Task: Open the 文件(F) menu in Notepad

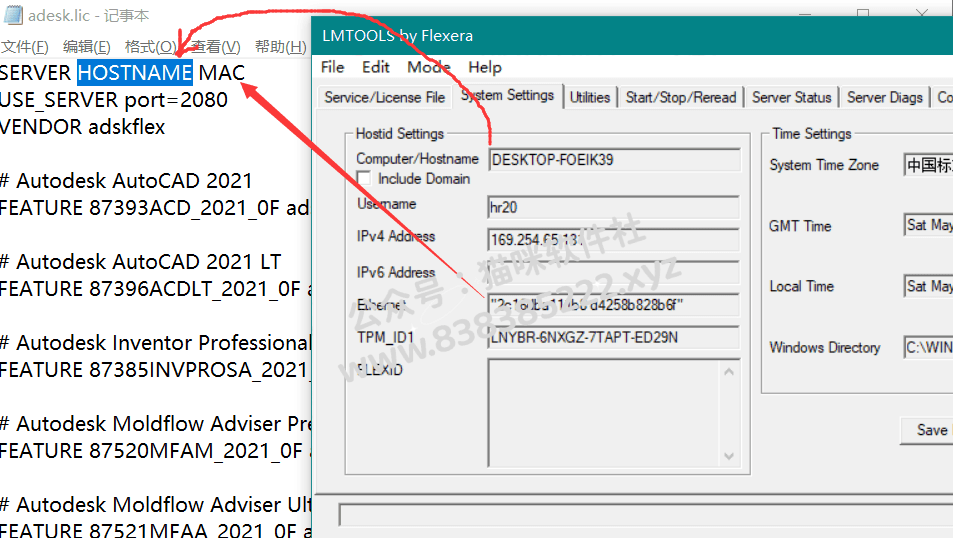Action: (x=24, y=47)
